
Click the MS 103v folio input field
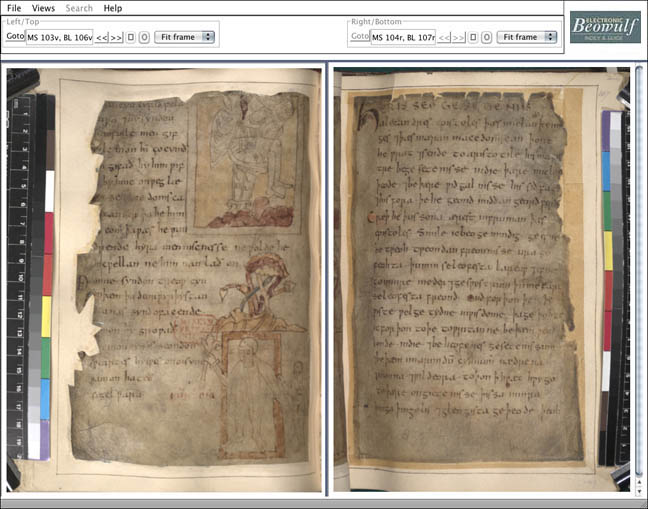pos(60,37)
